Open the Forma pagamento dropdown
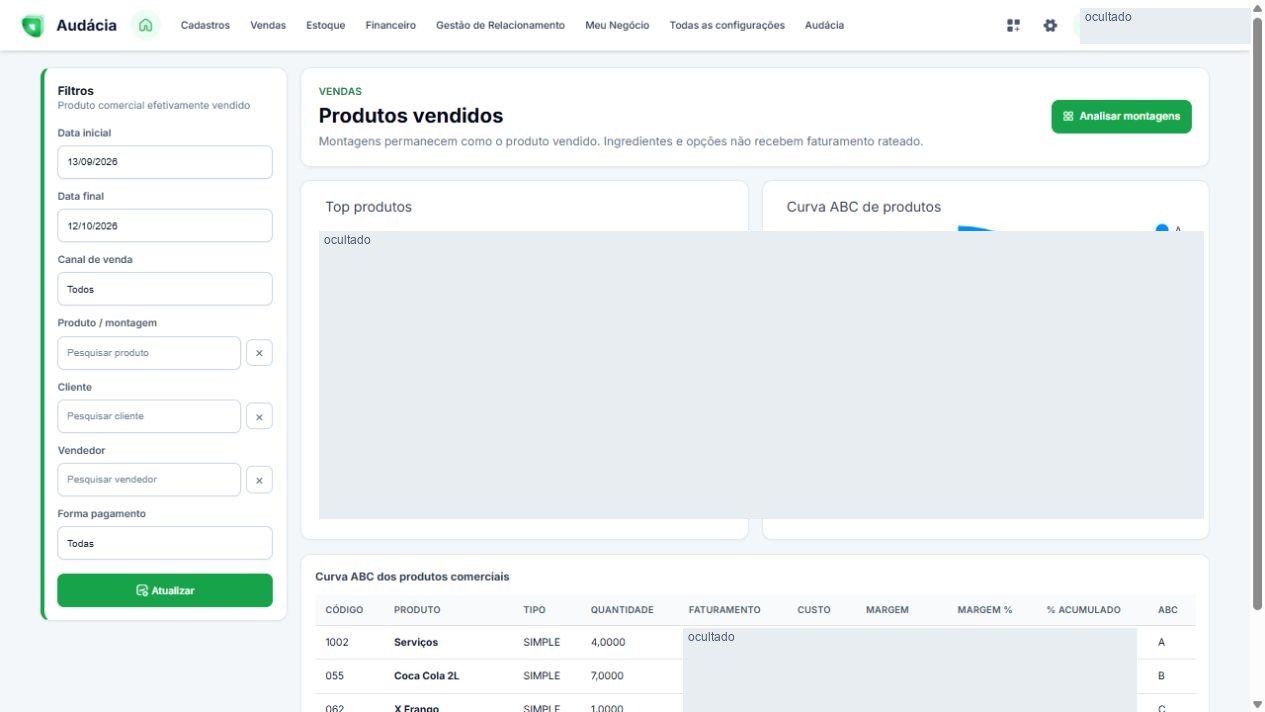The height and width of the screenshot is (712, 1265). 165,543
